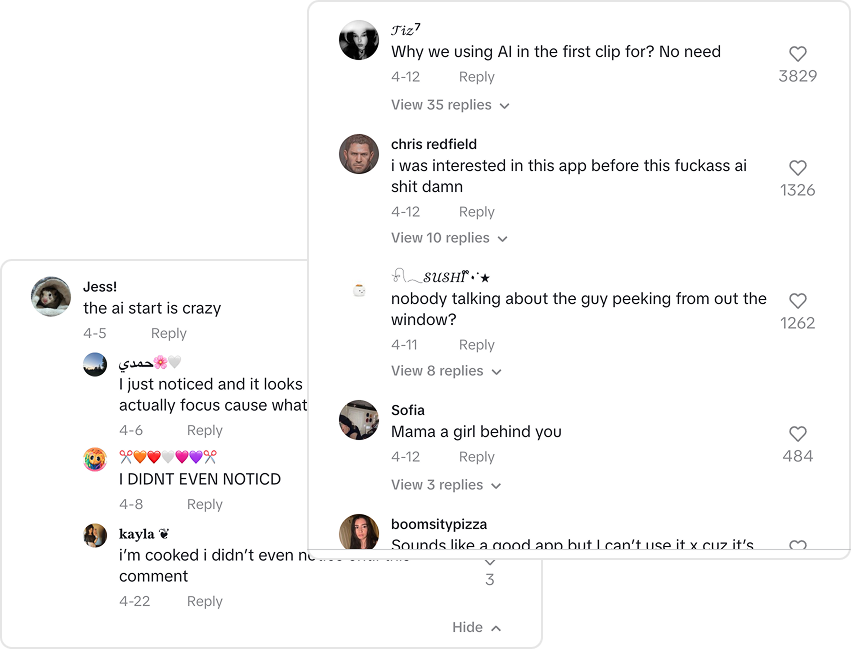Expand View 8 replies
Image resolution: width=851 pixels, height=649 pixels.
tap(446, 371)
